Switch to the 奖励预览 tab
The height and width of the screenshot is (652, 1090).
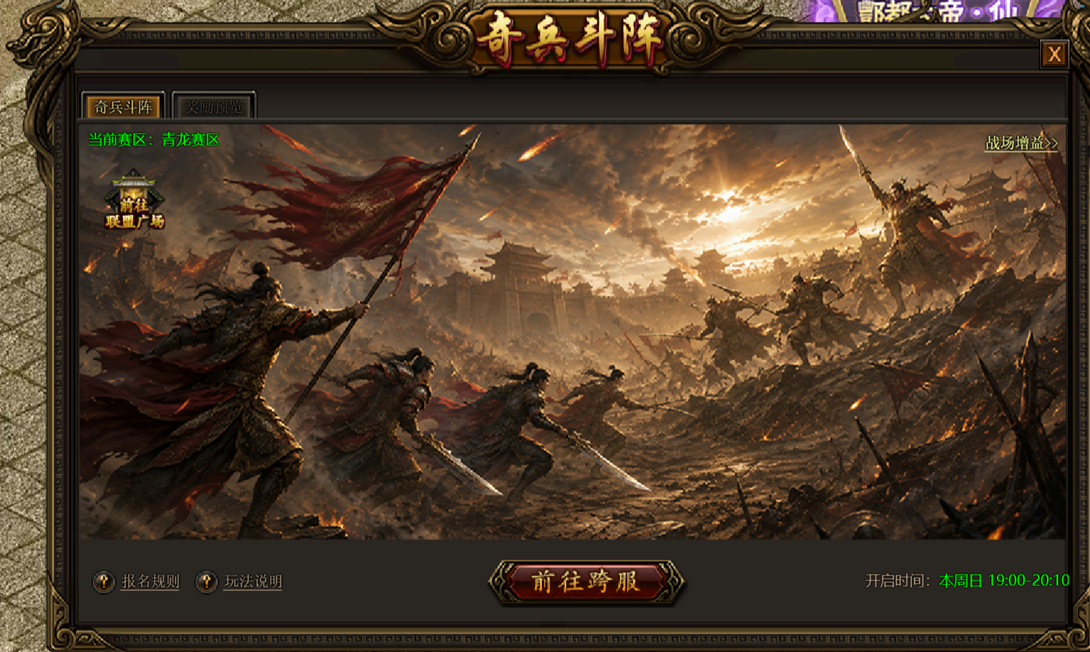tap(213, 106)
